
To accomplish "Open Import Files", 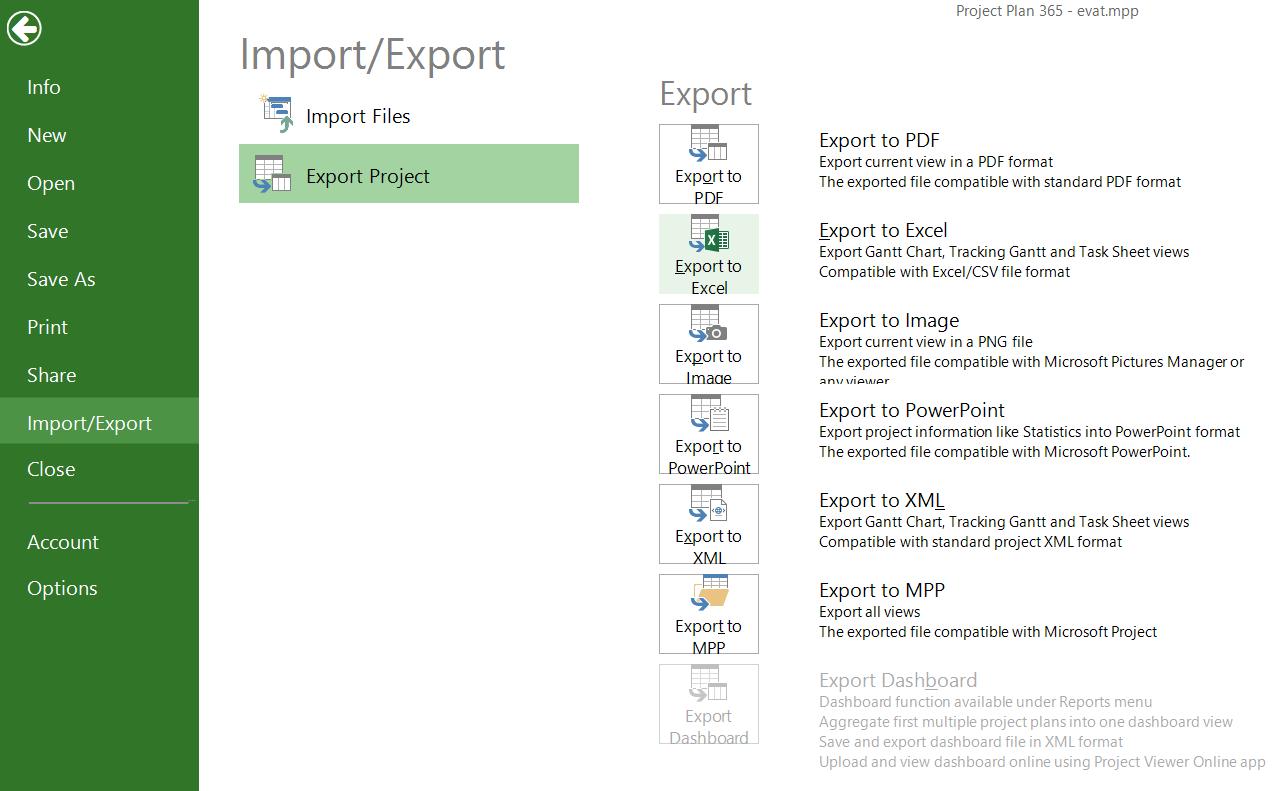I will (356, 115).
